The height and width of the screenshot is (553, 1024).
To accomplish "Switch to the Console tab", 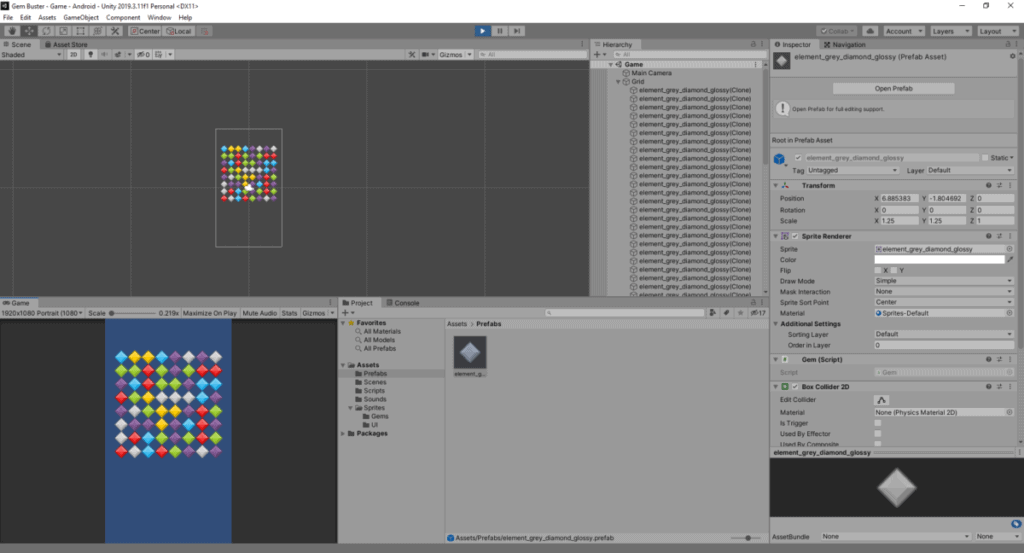I will pos(407,302).
